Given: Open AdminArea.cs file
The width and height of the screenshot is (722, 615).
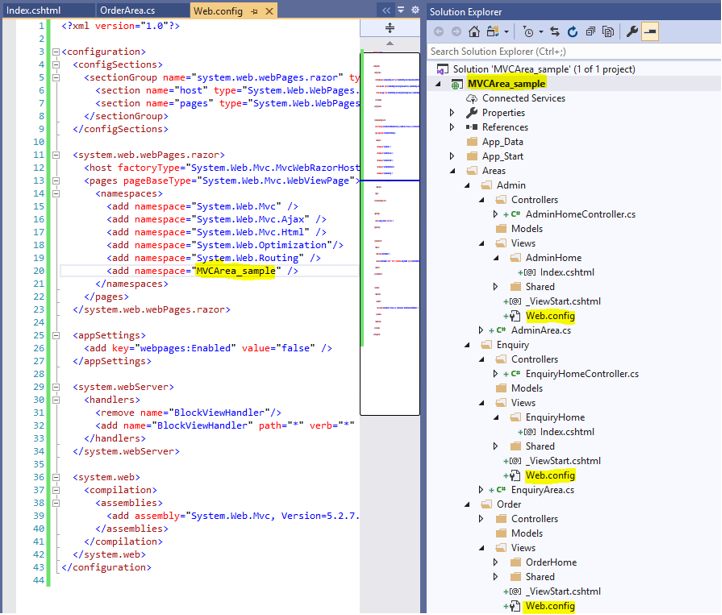Looking at the screenshot, I should click(x=541, y=330).
